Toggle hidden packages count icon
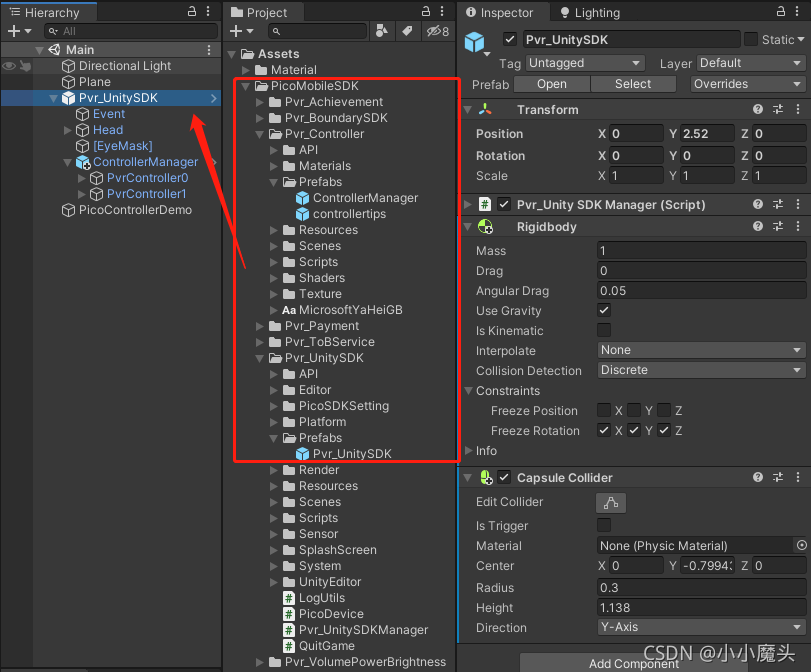The height and width of the screenshot is (672, 811). [438, 31]
